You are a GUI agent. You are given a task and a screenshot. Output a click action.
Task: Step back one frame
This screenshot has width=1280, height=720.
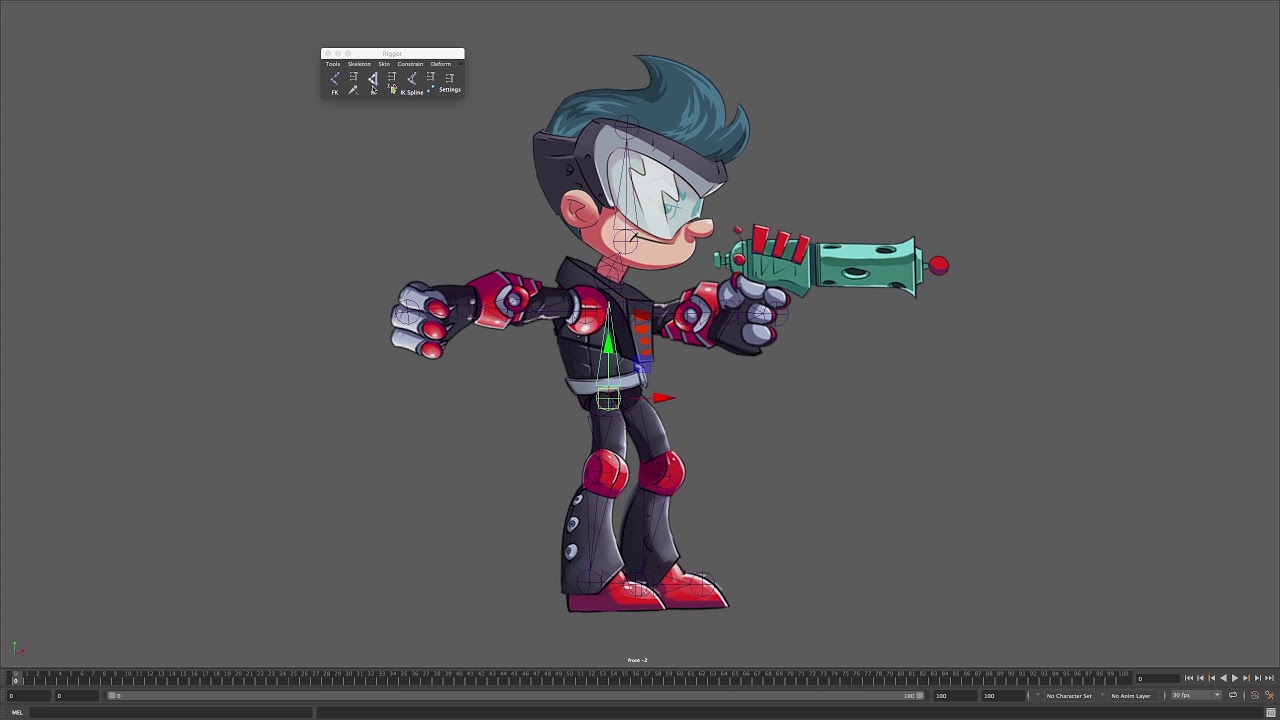pos(1200,678)
